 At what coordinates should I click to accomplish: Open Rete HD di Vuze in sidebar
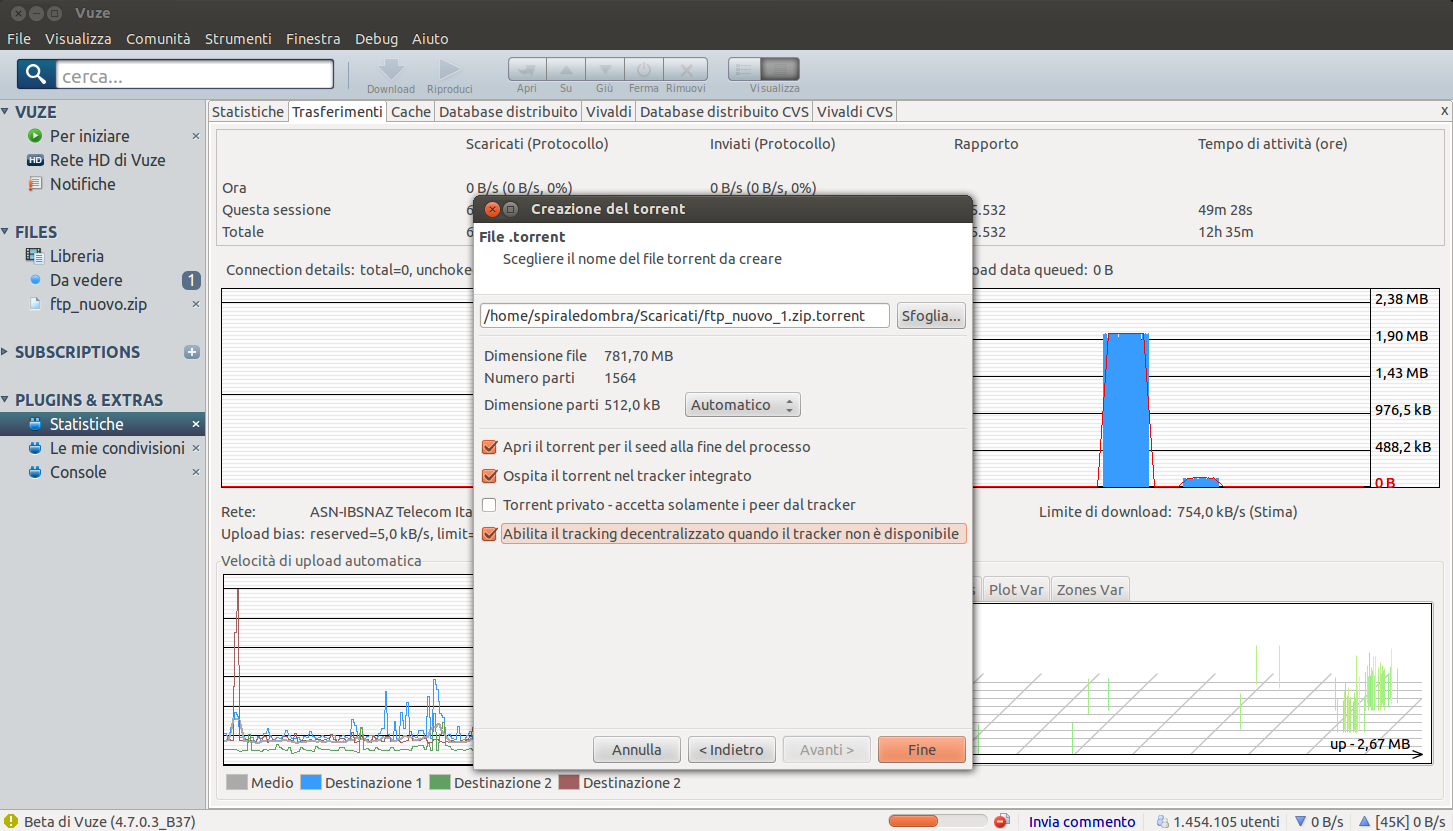(107, 160)
